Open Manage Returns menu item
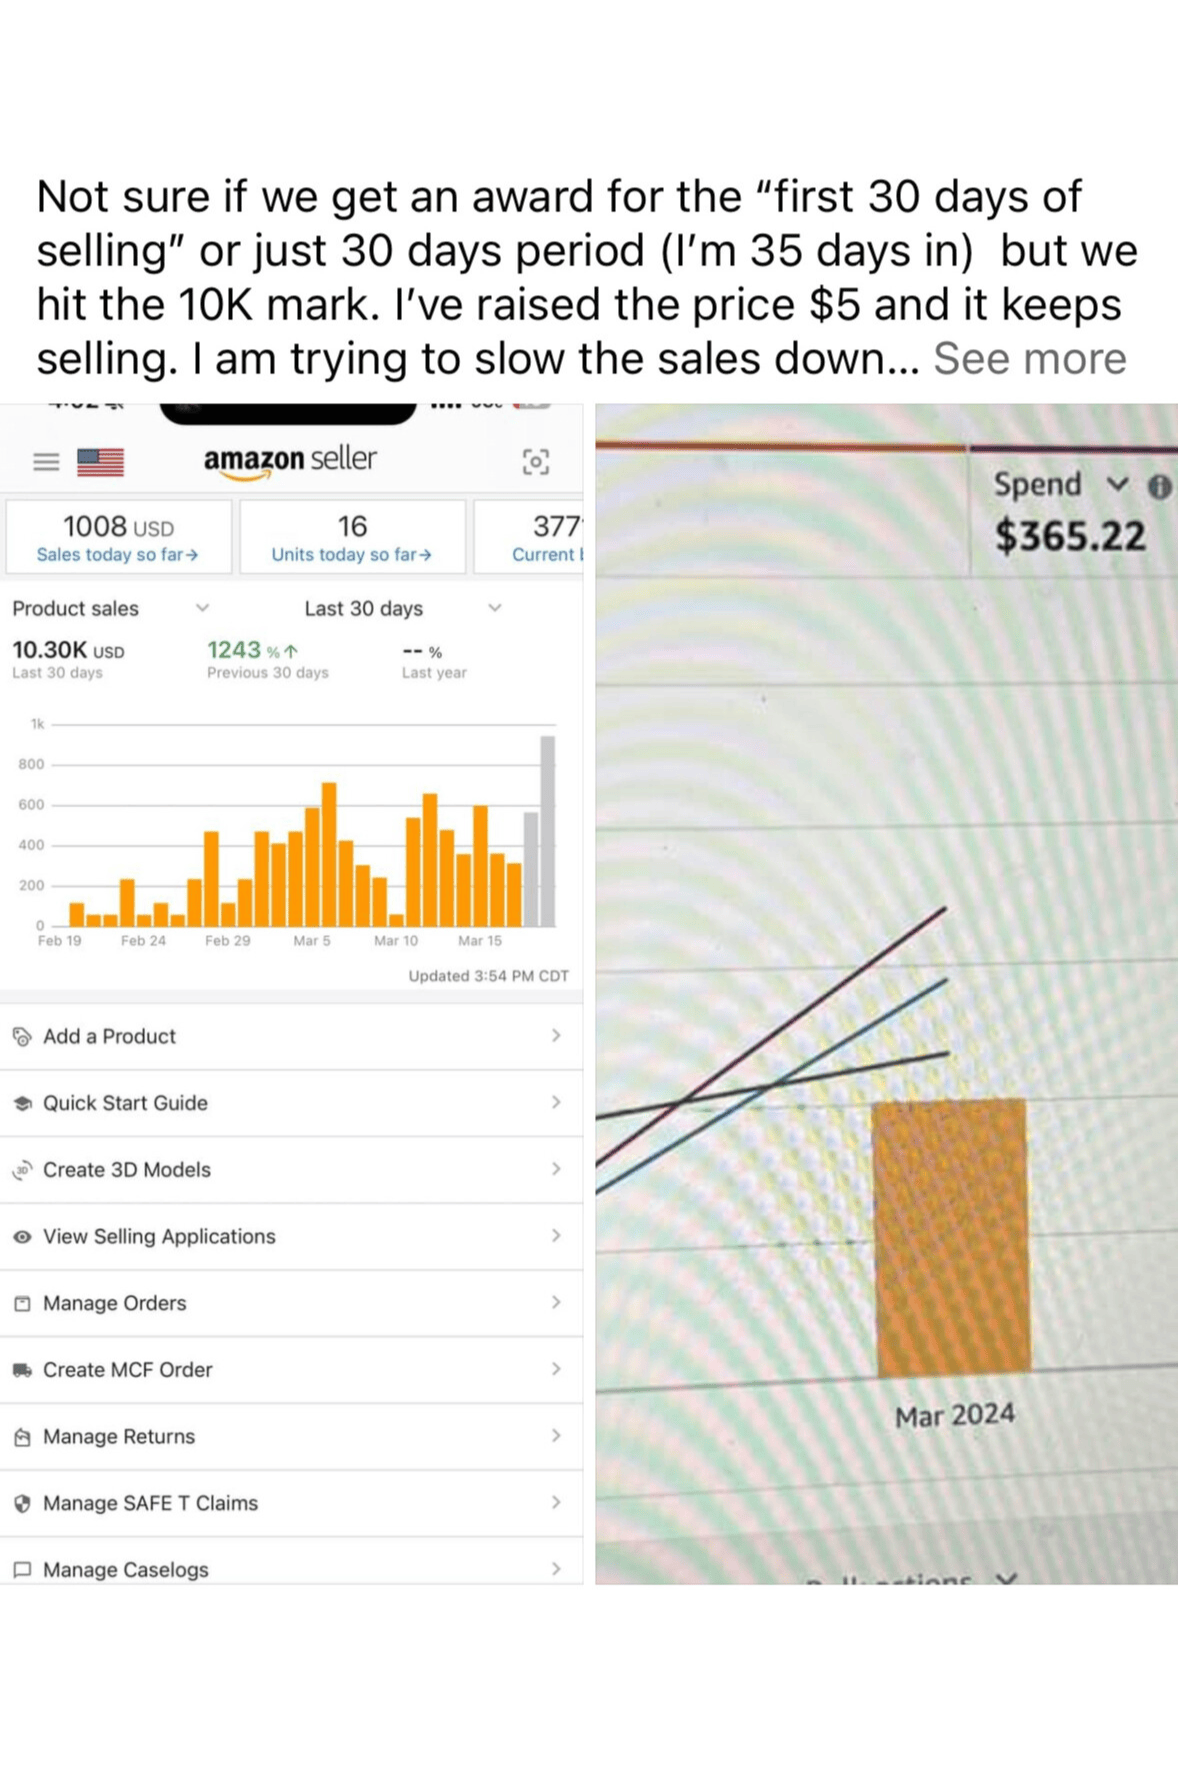 point(119,1437)
